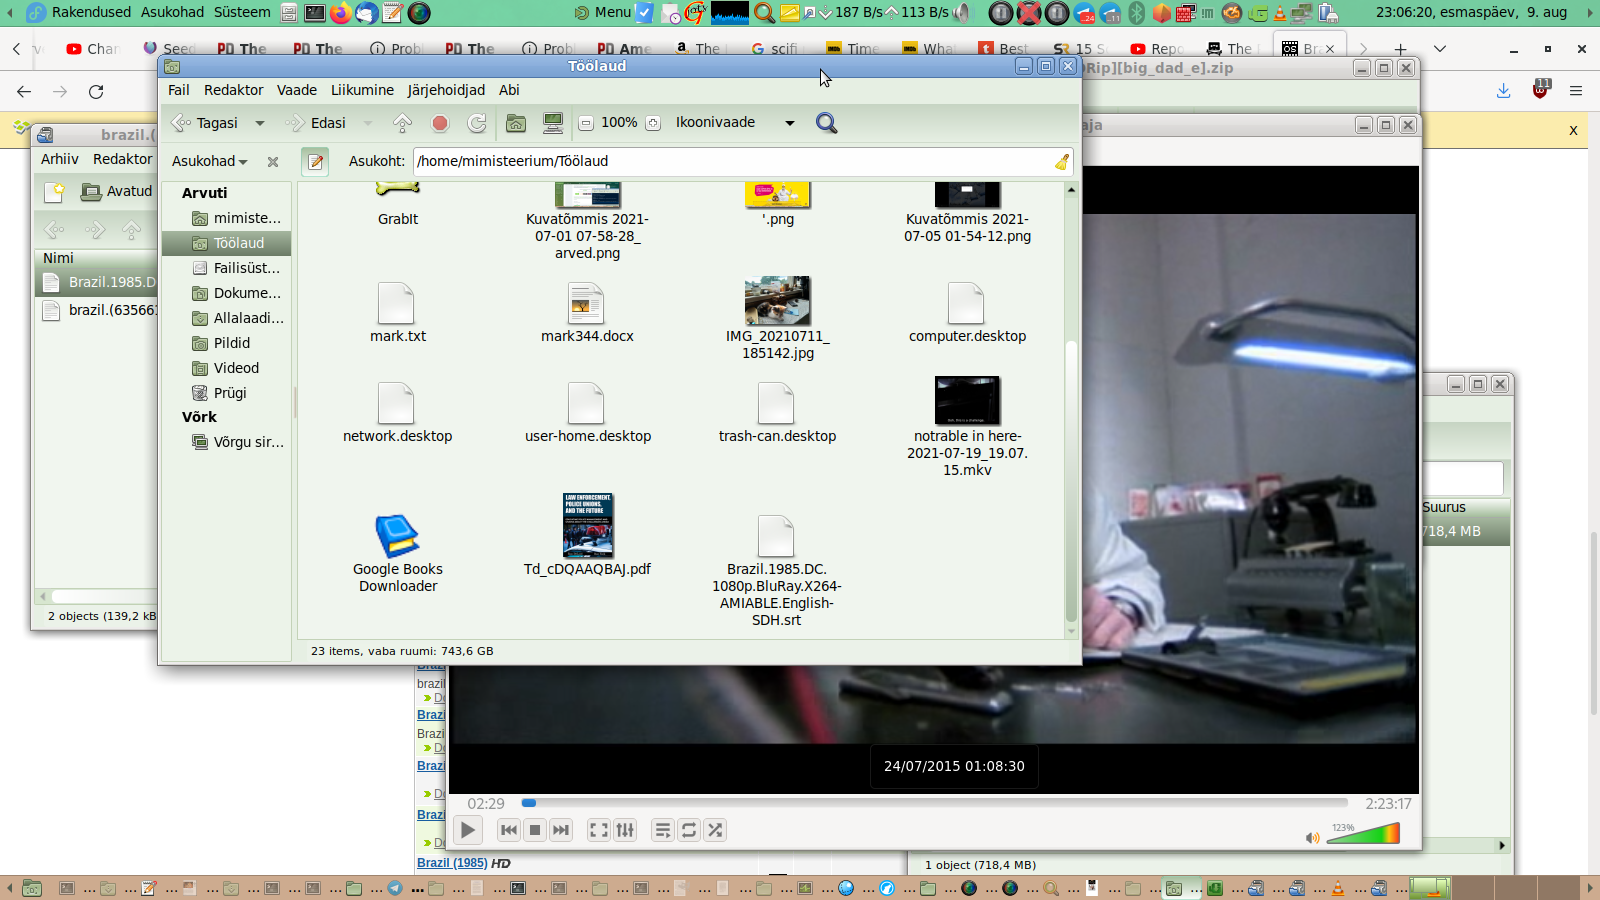Clear location bar with broom icon
Image resolution: width=1600 pixels, height=900 pixels.
(x=1061, y=161)
